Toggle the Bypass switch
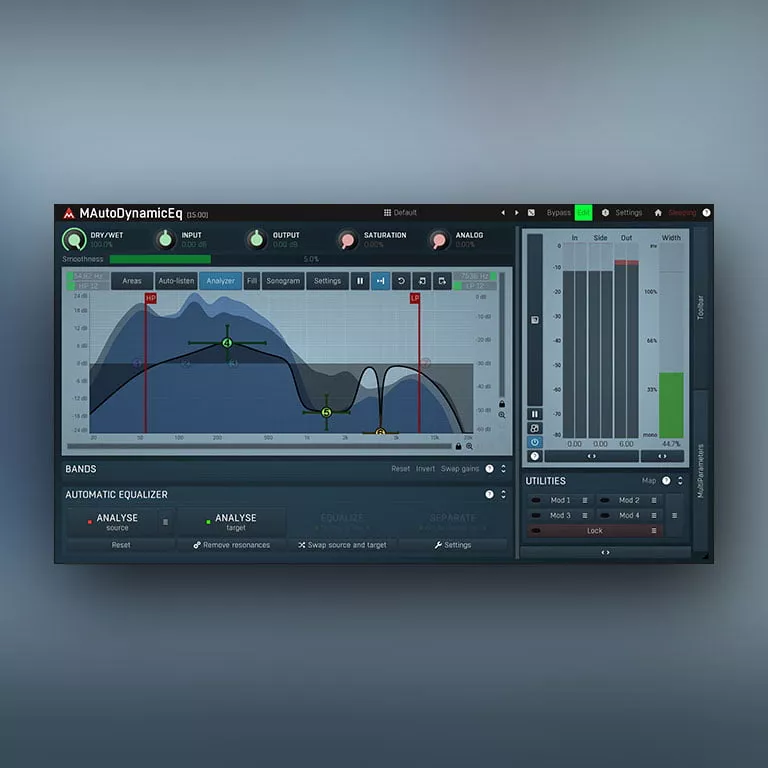Screen dimensions: 768x768 (x=558, y=213)
